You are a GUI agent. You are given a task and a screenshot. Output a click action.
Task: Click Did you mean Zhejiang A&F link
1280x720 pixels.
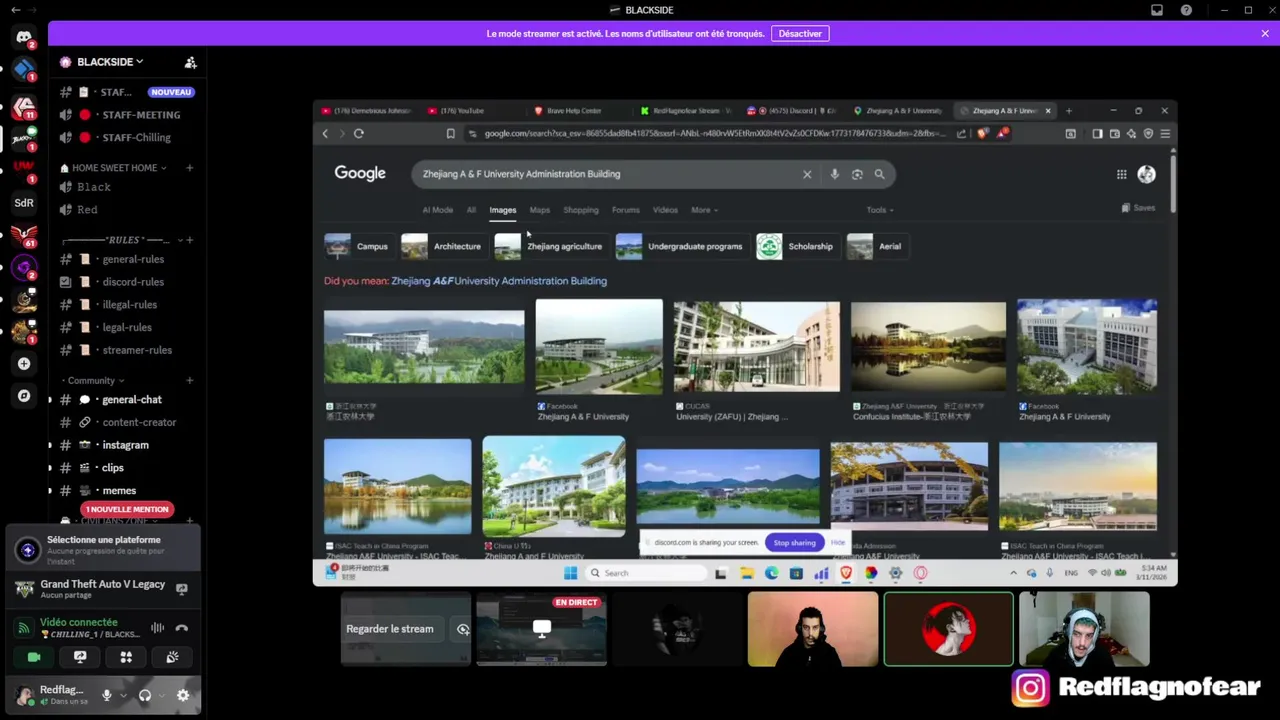(x=499, y=281)
